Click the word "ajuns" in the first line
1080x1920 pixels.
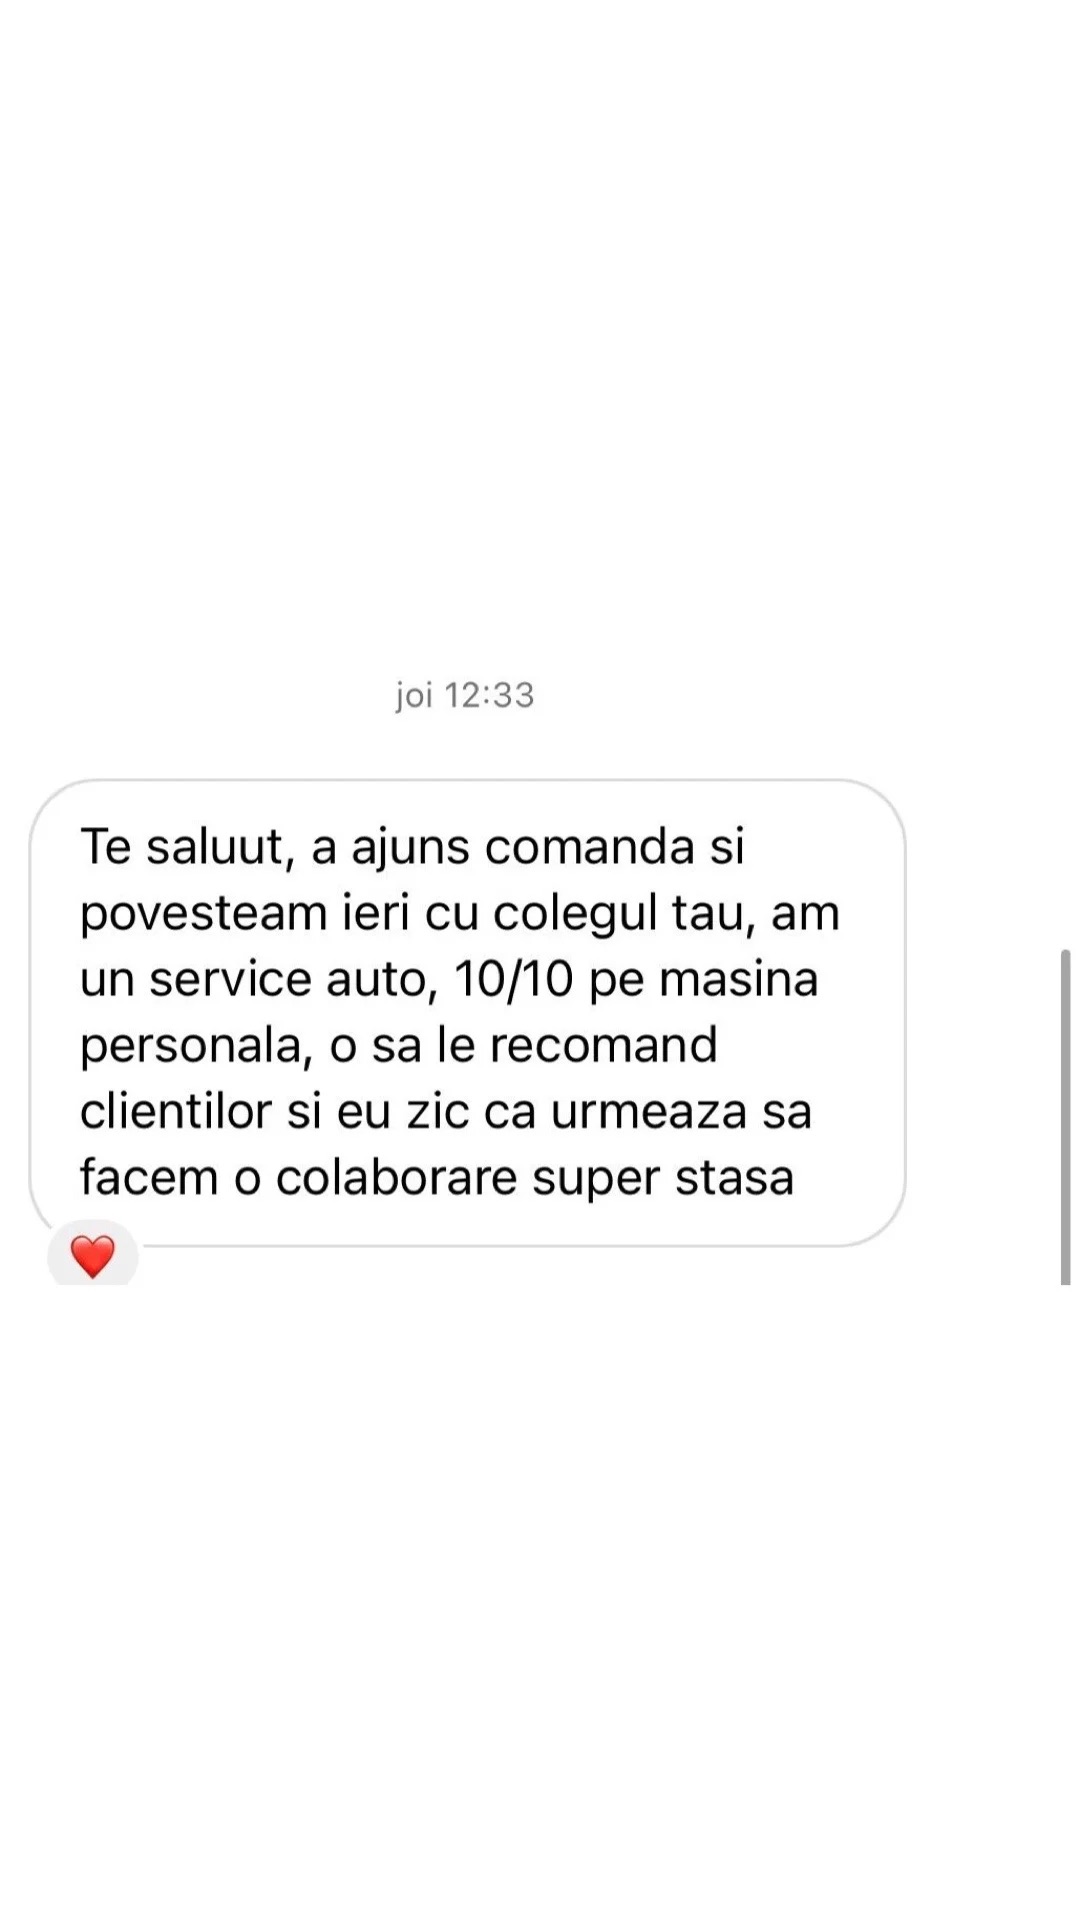point(410,849)
